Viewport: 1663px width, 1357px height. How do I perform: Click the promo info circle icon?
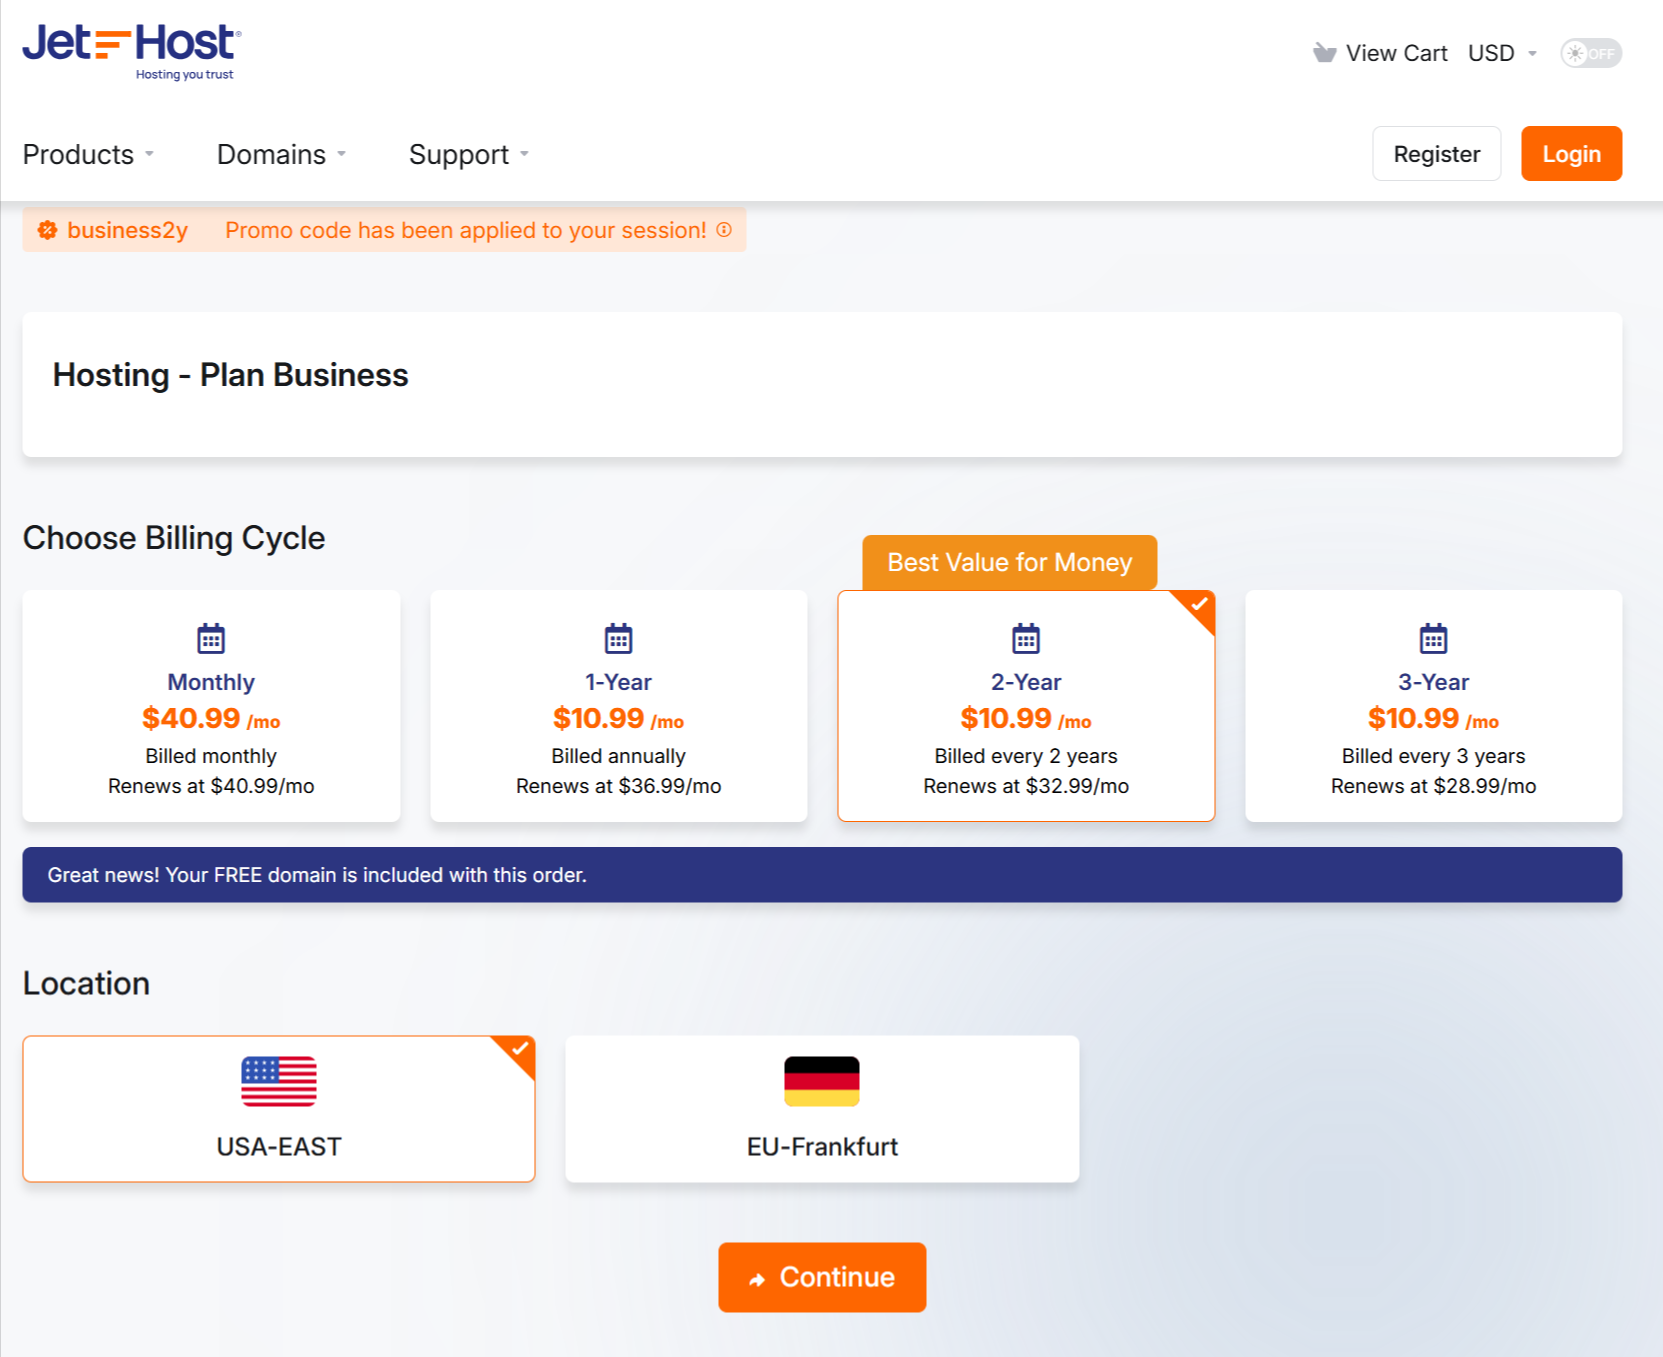[724, 230]
